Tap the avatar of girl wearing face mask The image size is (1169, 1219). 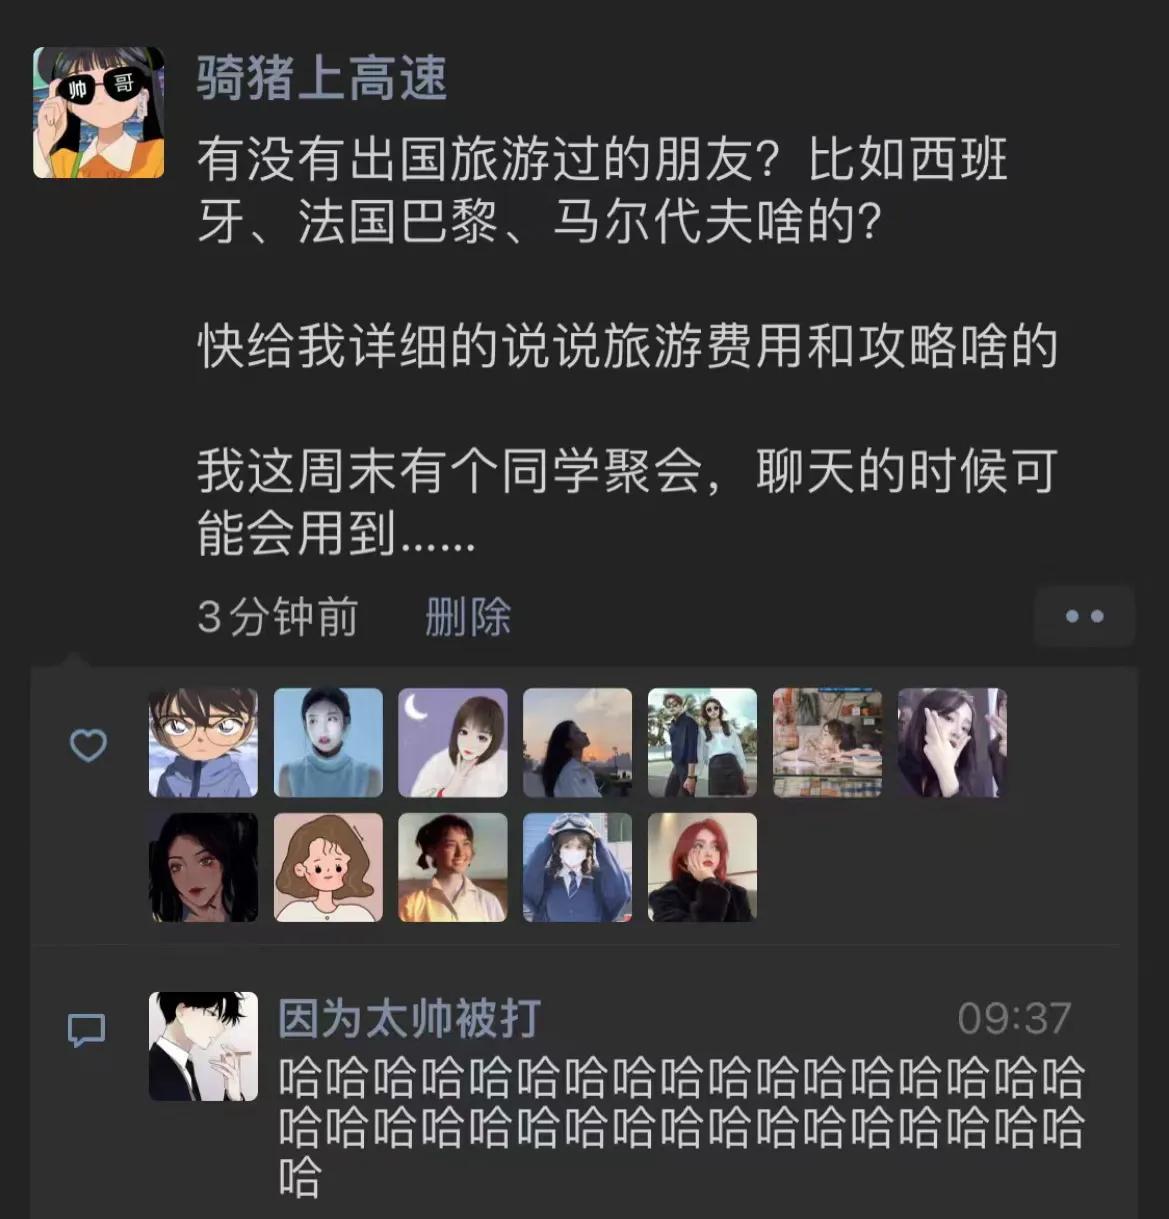577,867
